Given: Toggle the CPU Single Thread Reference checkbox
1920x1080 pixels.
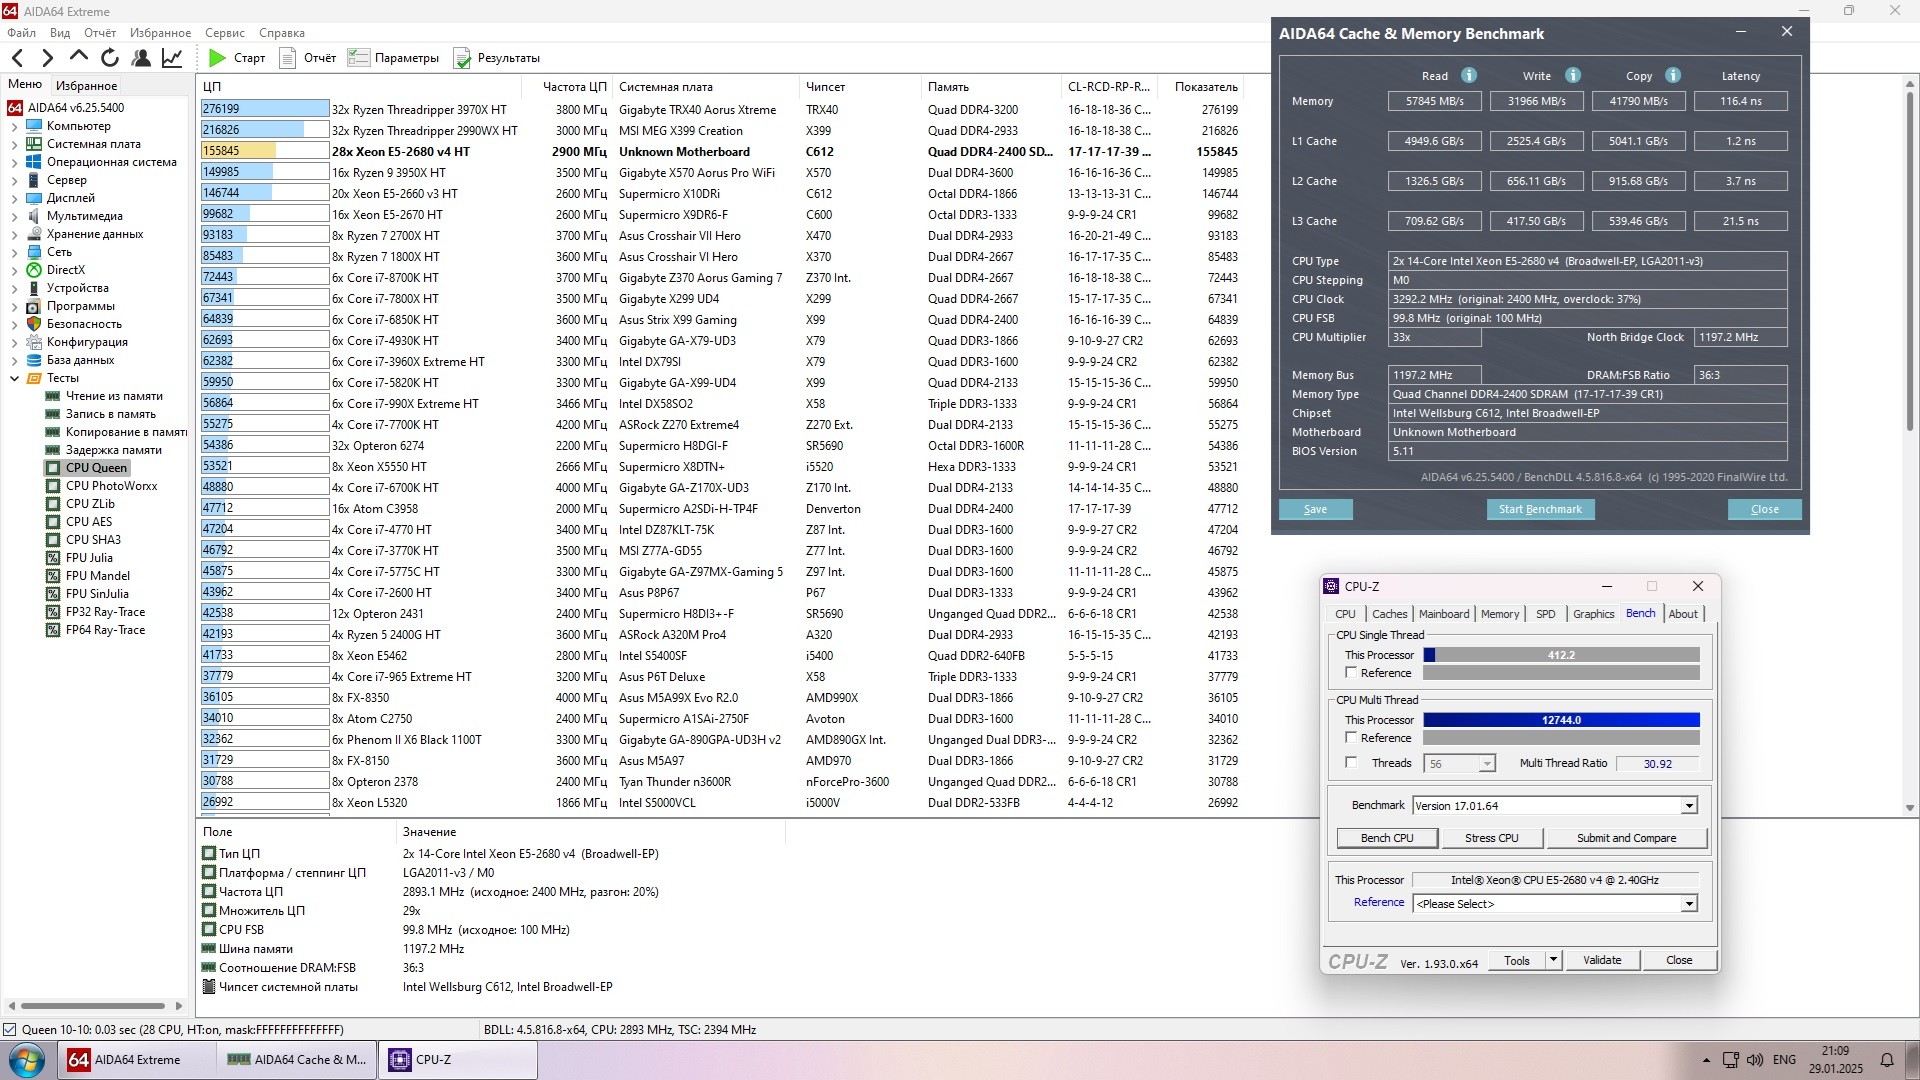Looking at the screenshot, I should point(1351,673).
